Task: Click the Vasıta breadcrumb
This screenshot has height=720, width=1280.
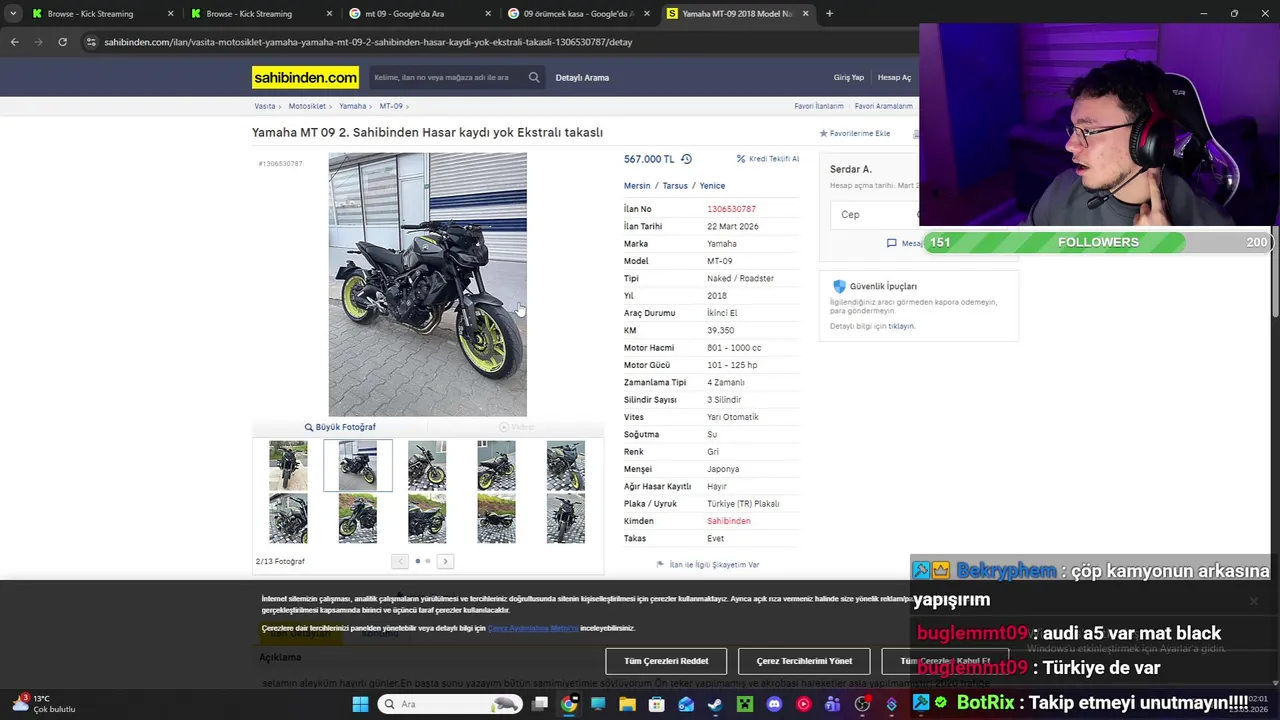Action: tap(264, 106)
